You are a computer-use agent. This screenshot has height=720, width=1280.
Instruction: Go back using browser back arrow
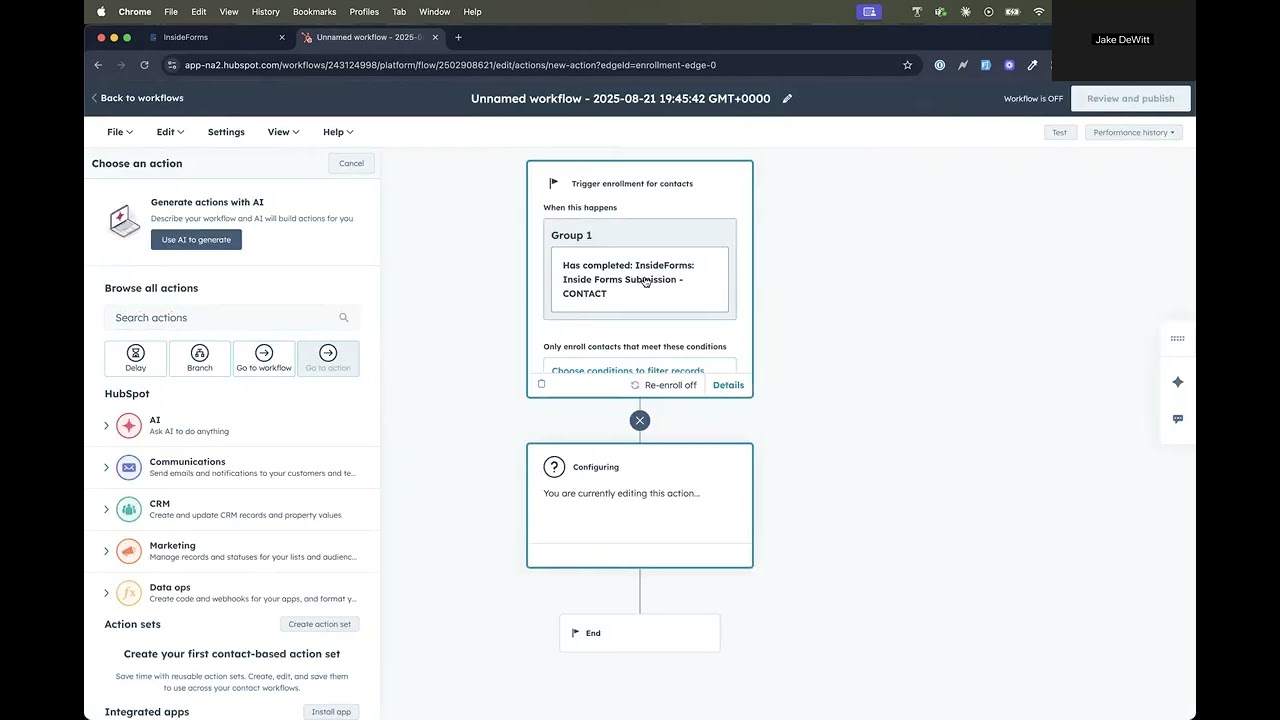point(98,65)
